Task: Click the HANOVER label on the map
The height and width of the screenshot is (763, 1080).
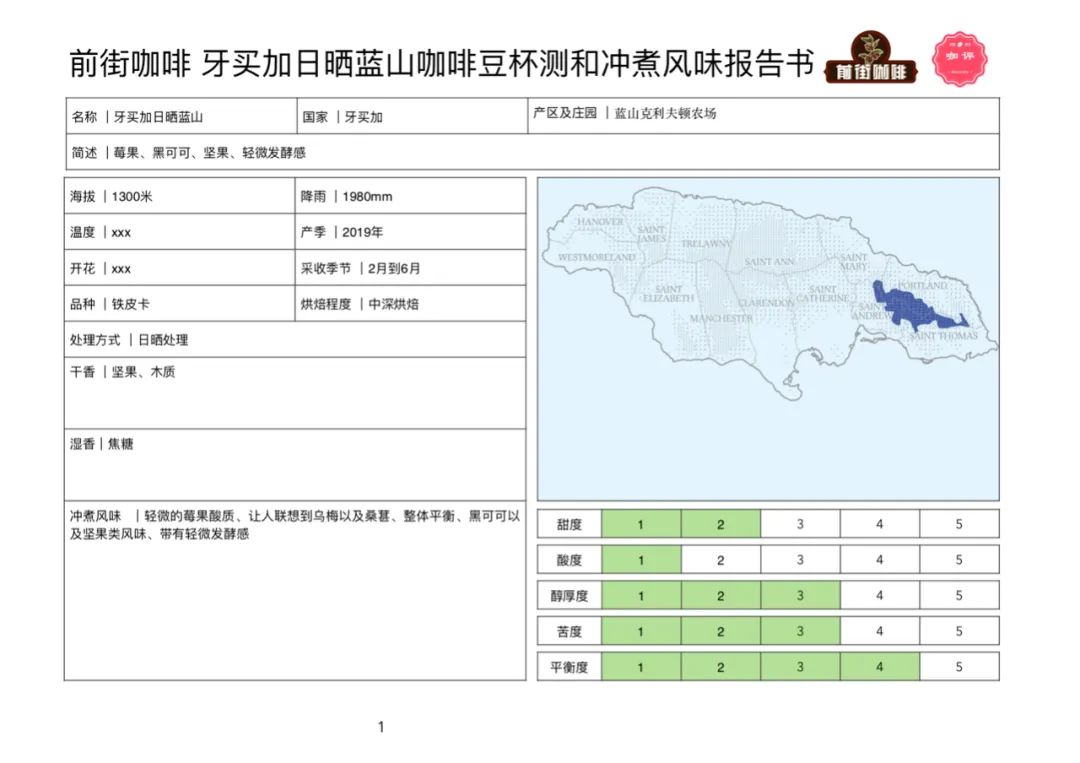Action: pyautogui.click(x=600, y=222)
